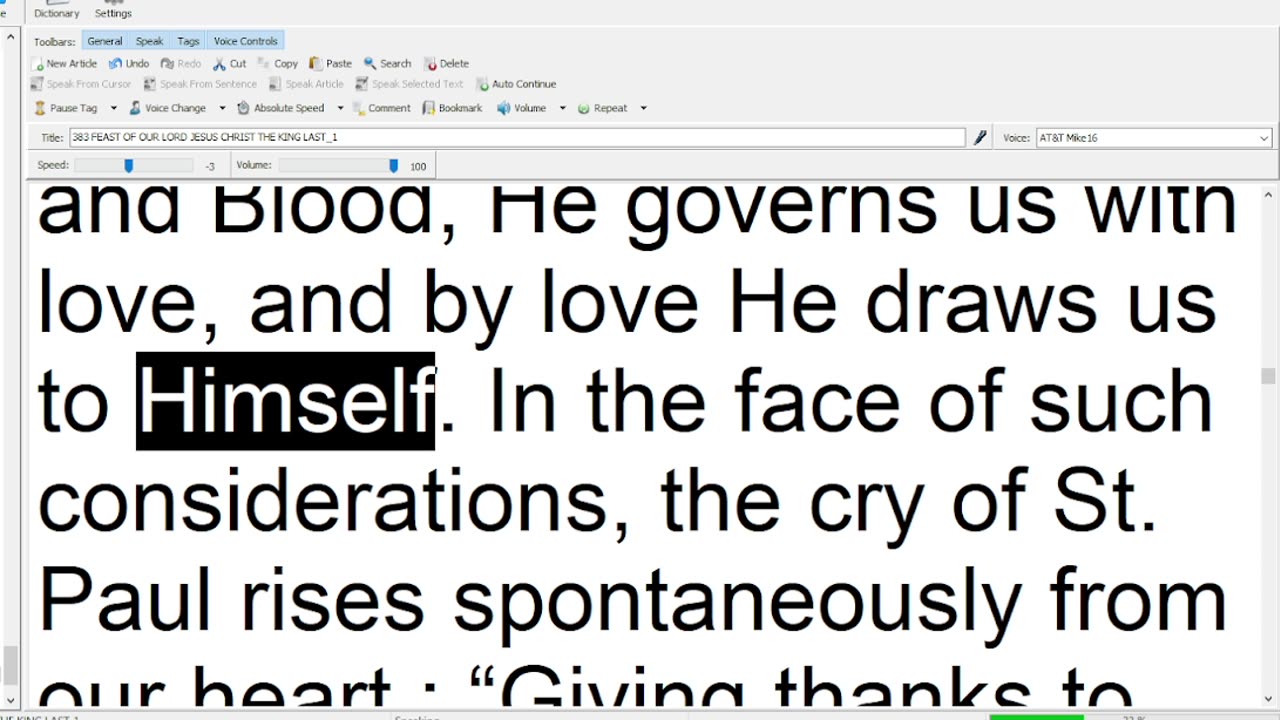Insert a Pause Tag
The width and height of the screenshot is (1280, 720).
click(x=66, y=108)
